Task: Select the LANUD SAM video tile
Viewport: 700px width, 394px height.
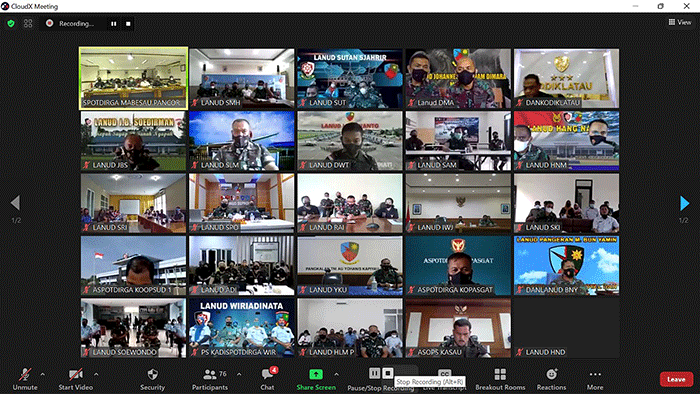Action: 458,141
